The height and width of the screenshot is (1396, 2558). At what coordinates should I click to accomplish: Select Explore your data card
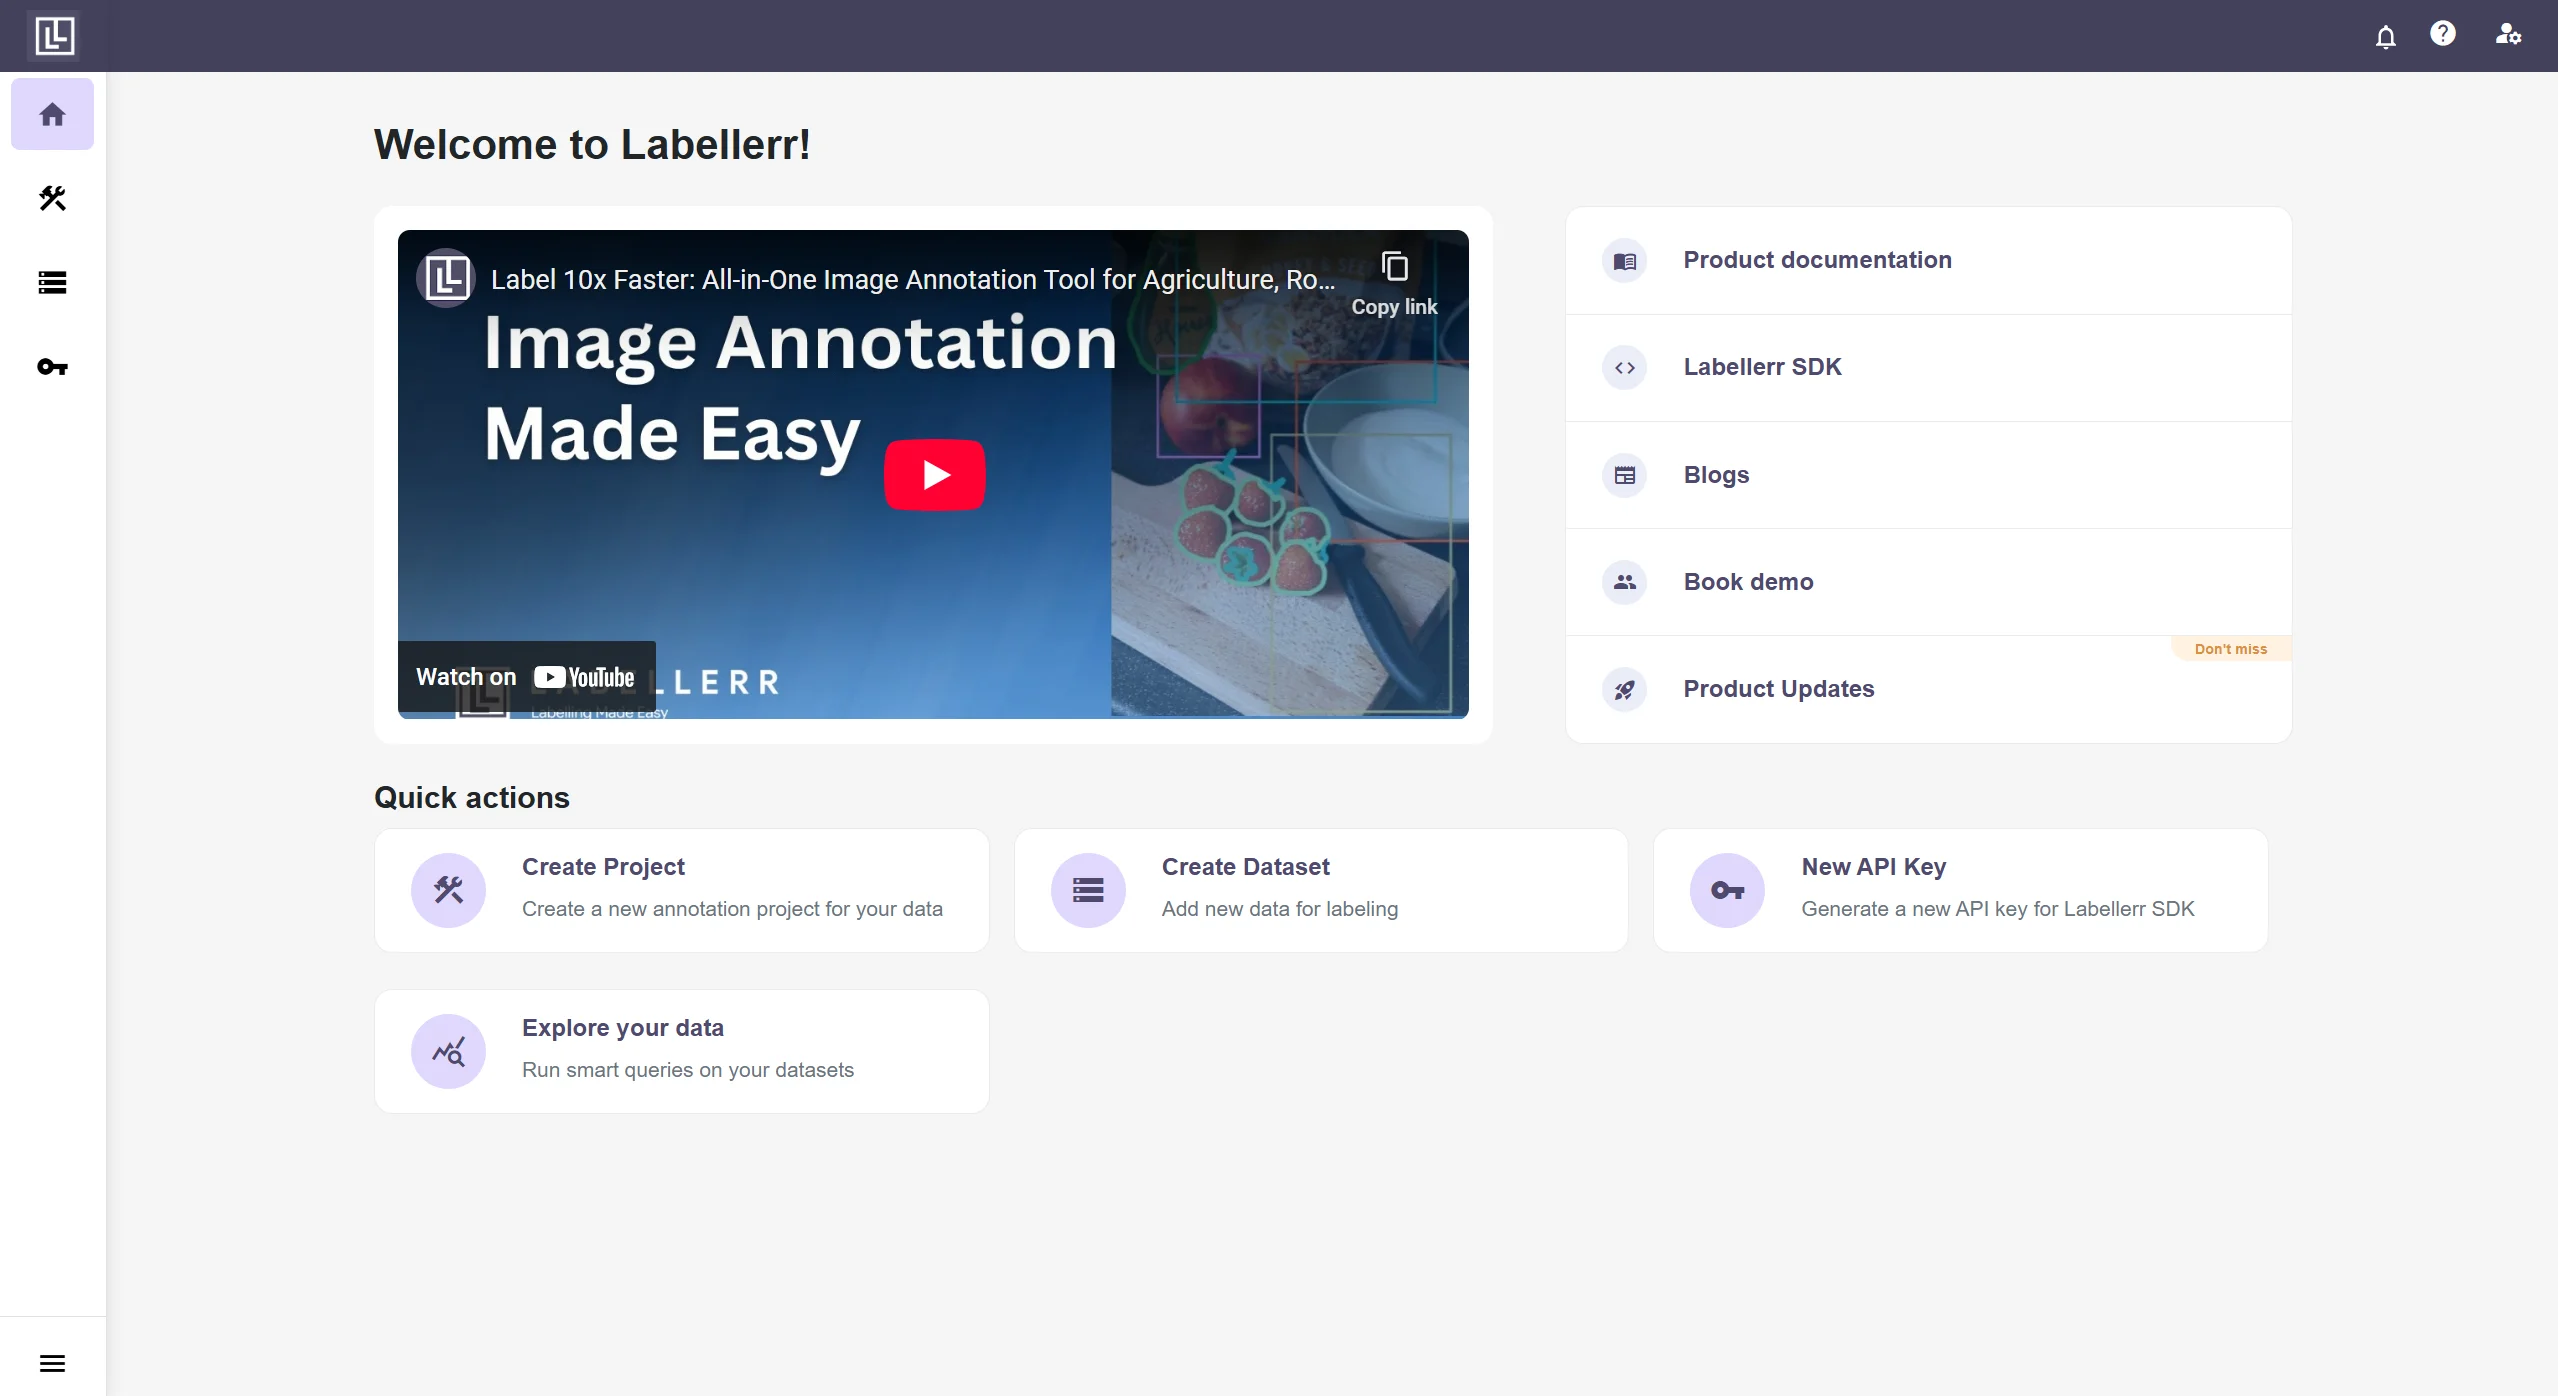coord(681,1051)
